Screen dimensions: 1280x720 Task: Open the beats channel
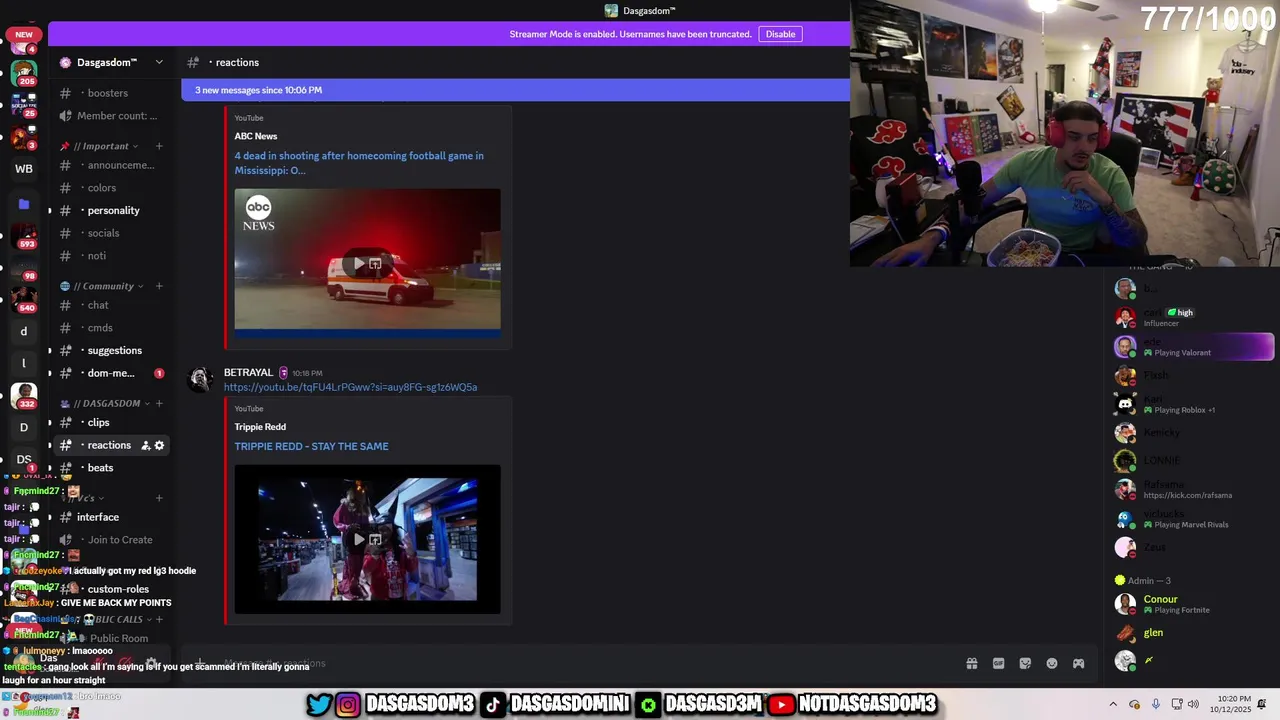pos(111,468)
